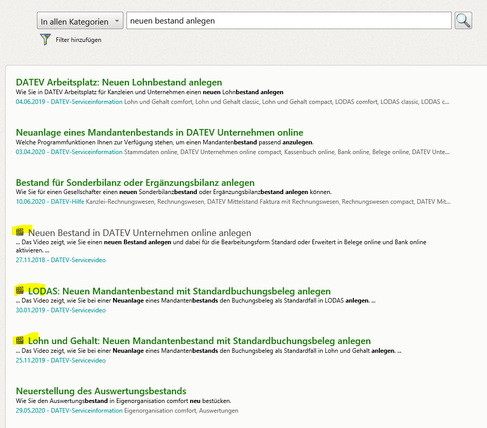Click video icon beside Lohn und Gehalt result
Viewport: 487px width, 428px height.
click(x=20, y=340)
